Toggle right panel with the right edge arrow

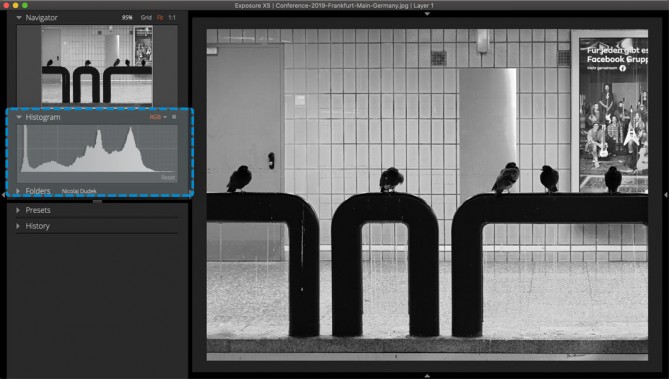tap(666, 195)
